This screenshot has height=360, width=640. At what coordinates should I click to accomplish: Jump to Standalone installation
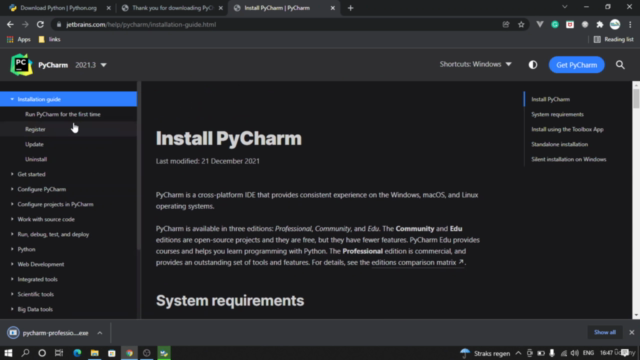tap(559, 144)
